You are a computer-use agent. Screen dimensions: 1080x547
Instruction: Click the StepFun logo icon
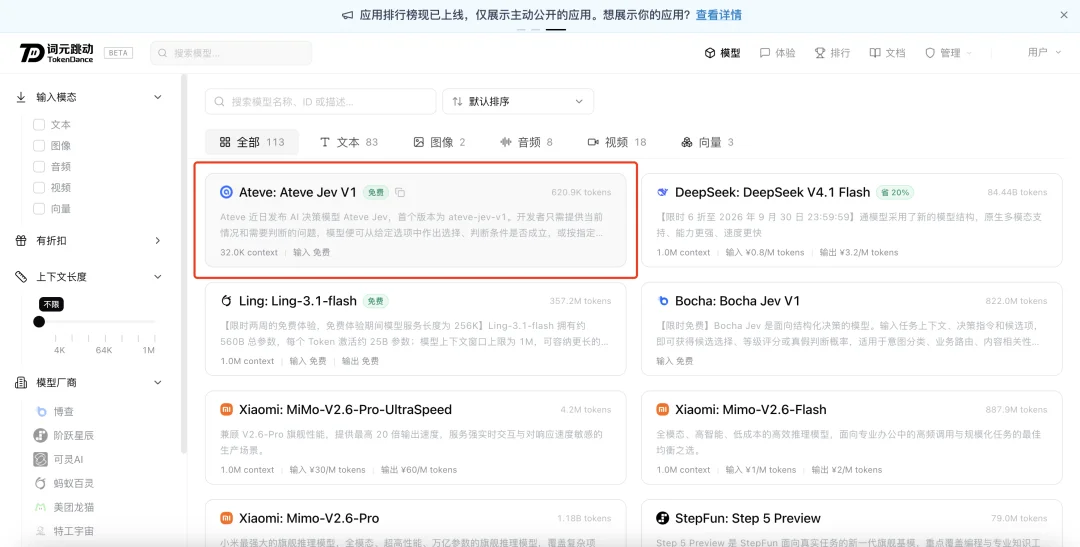point(663,518)
